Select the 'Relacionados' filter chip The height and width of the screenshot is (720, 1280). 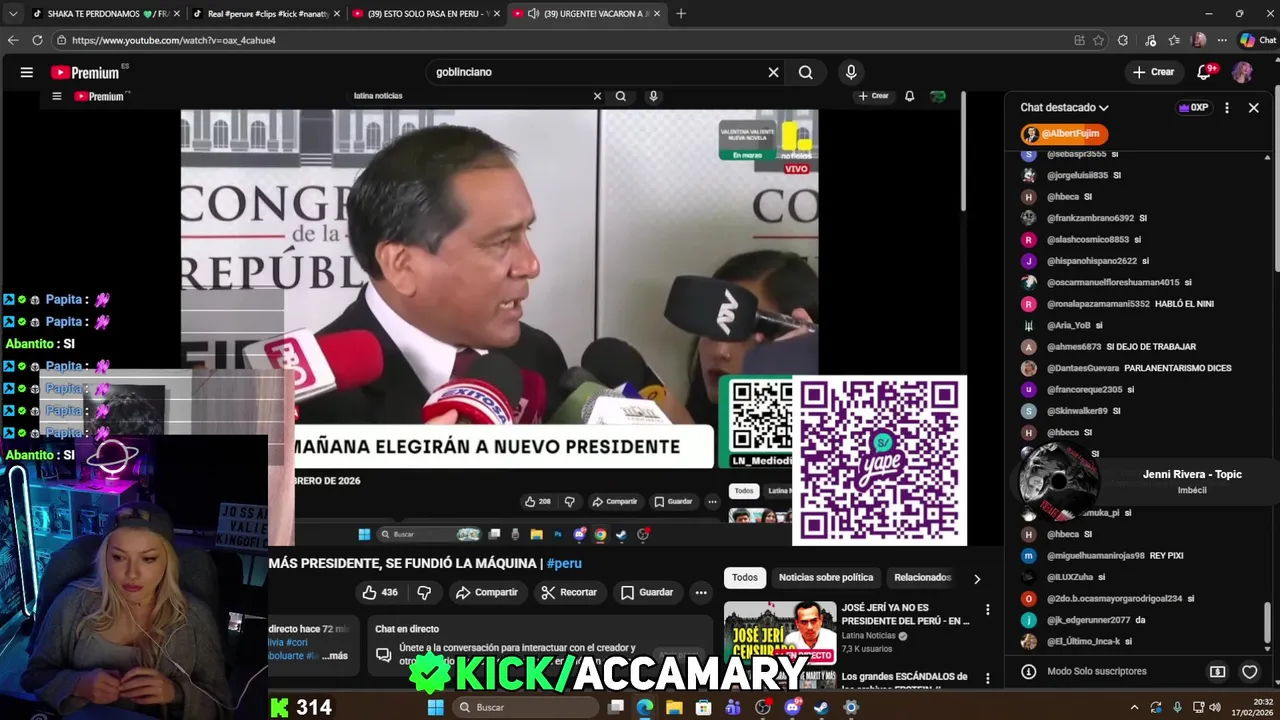pyautogui.click(x=922, y=577)
